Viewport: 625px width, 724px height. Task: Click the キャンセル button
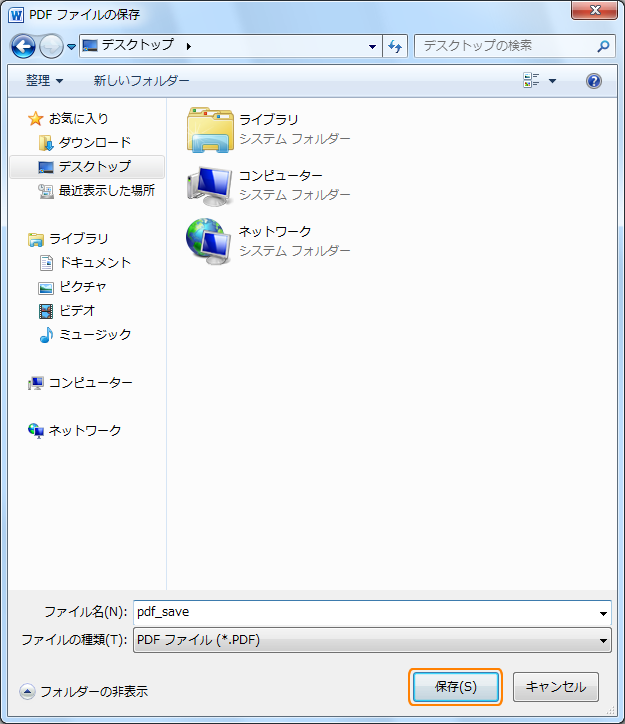tap(556, 687)
